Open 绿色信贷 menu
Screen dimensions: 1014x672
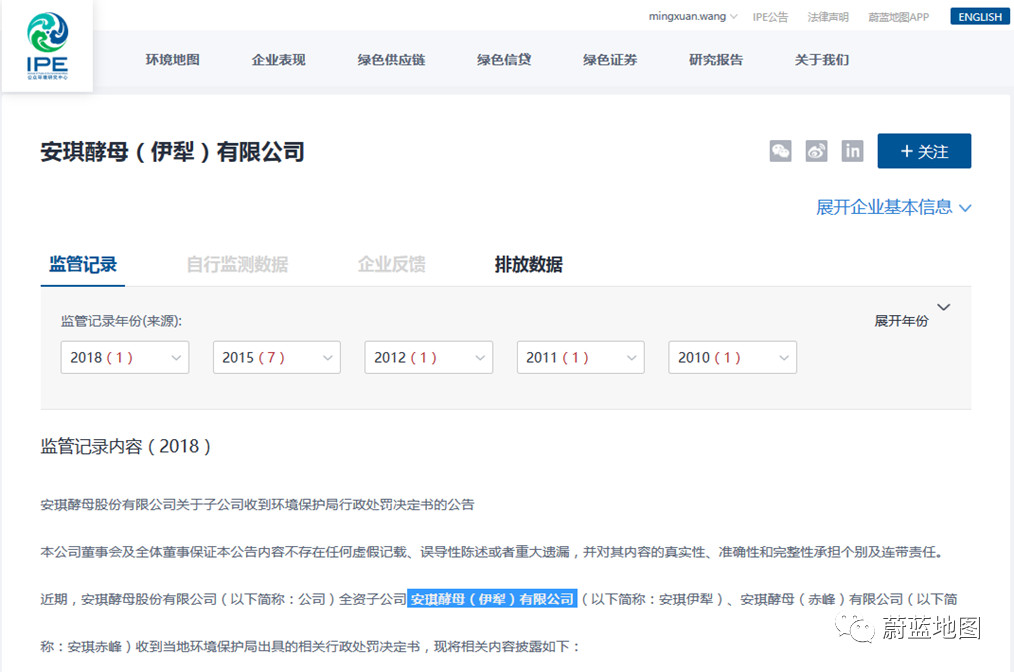click(504, 60)
